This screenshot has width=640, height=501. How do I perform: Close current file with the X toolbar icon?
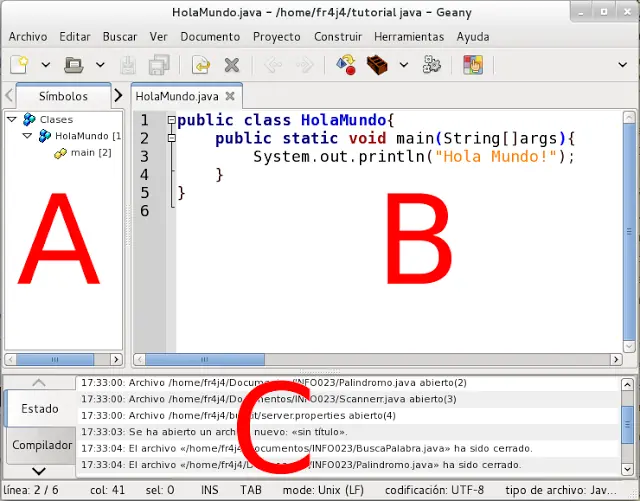click(232, 65)
